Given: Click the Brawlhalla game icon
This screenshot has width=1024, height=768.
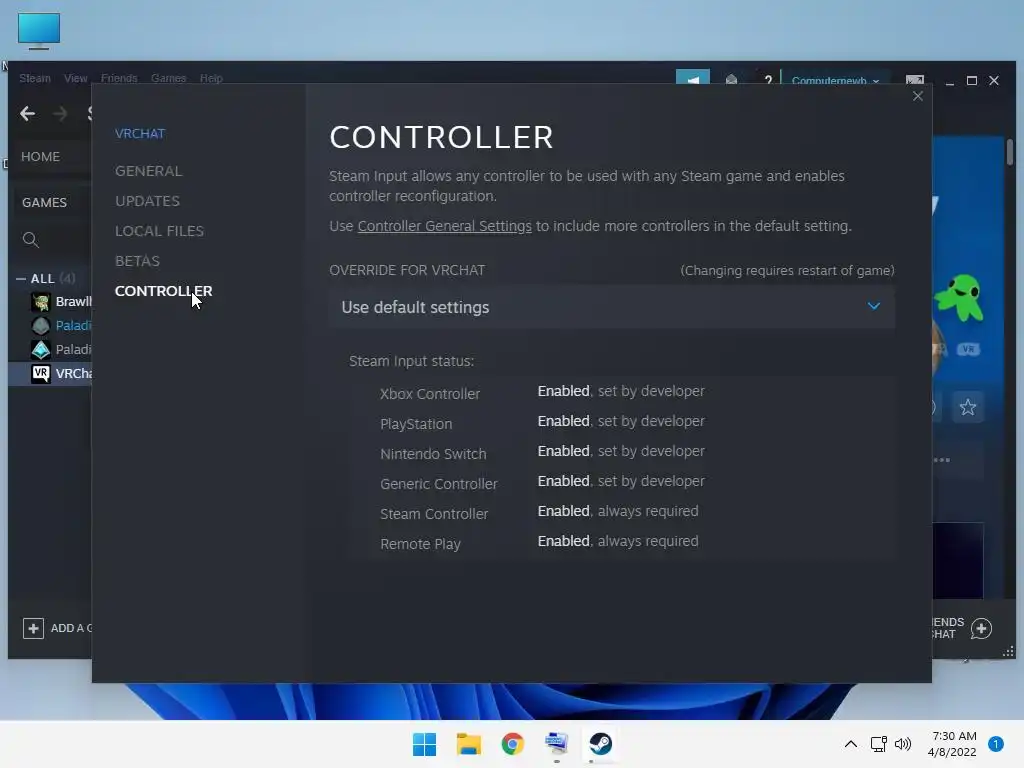Looking at the screenshot, I should click(40, 302).
